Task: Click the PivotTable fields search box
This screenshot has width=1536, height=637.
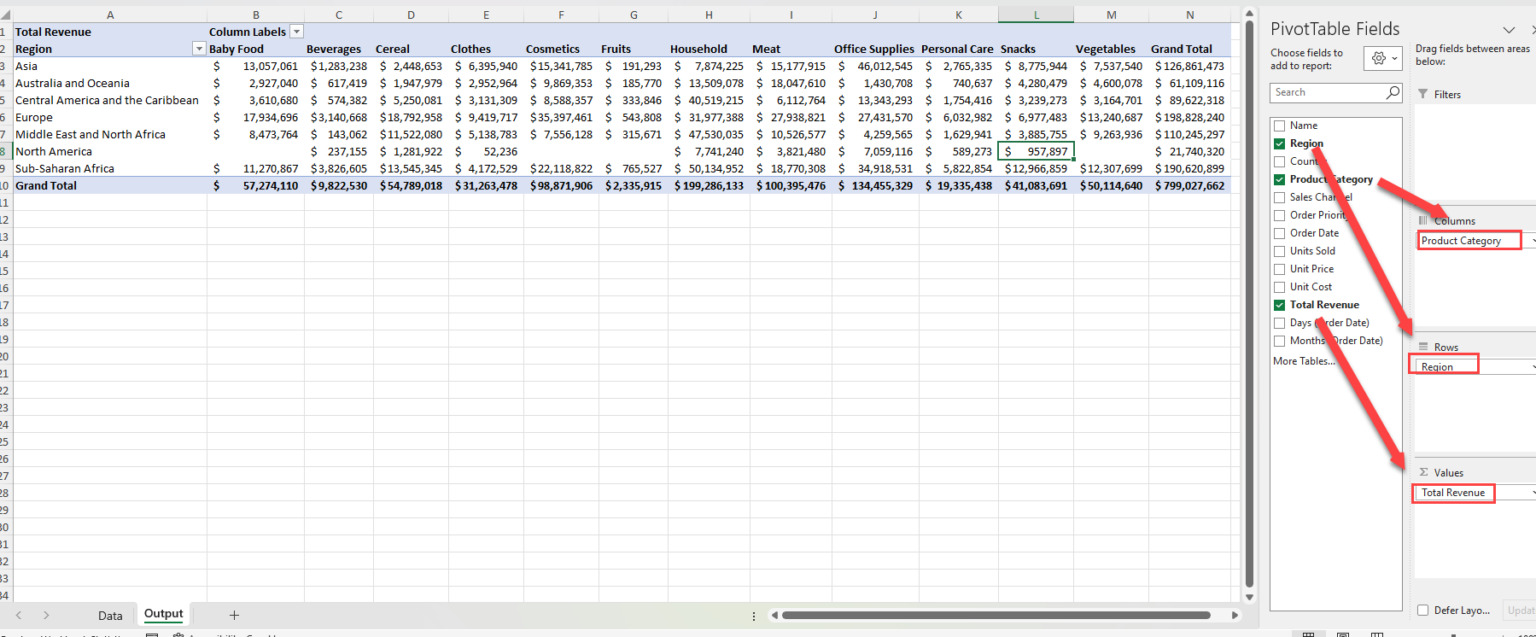Action: point(1326,92)
